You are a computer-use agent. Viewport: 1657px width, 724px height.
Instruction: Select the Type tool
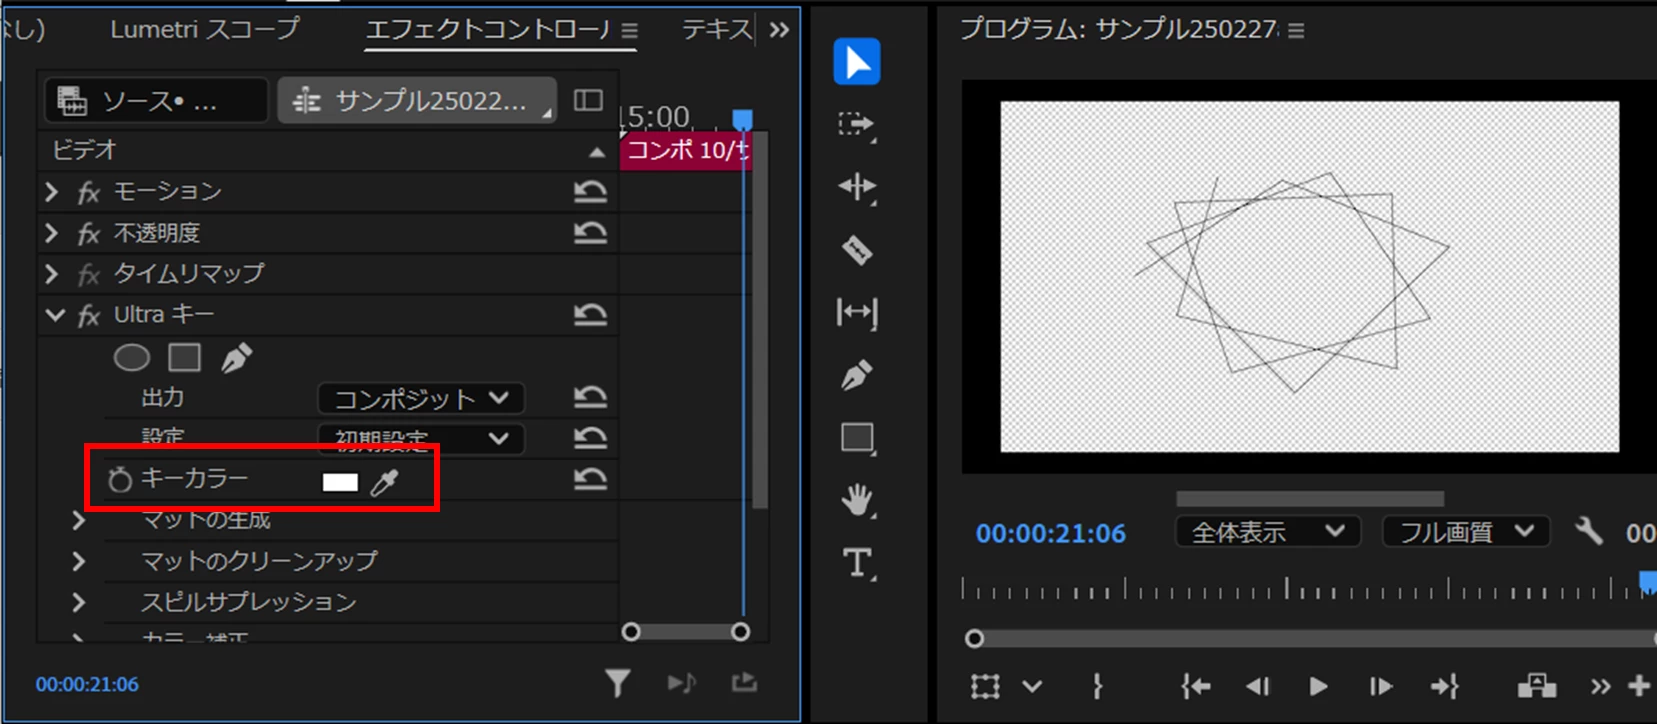click(857, 563)
